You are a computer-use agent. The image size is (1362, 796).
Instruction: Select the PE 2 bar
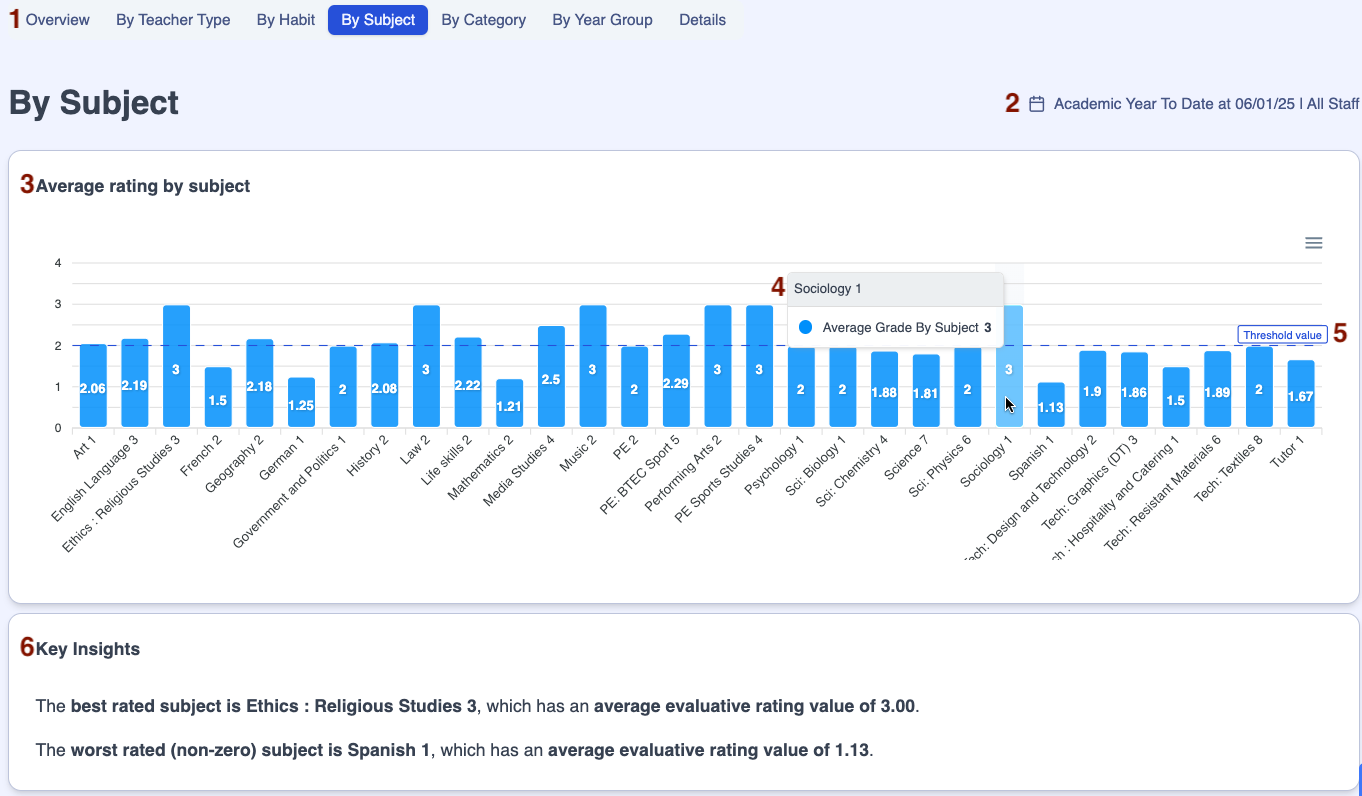click(x=635, y=387)
